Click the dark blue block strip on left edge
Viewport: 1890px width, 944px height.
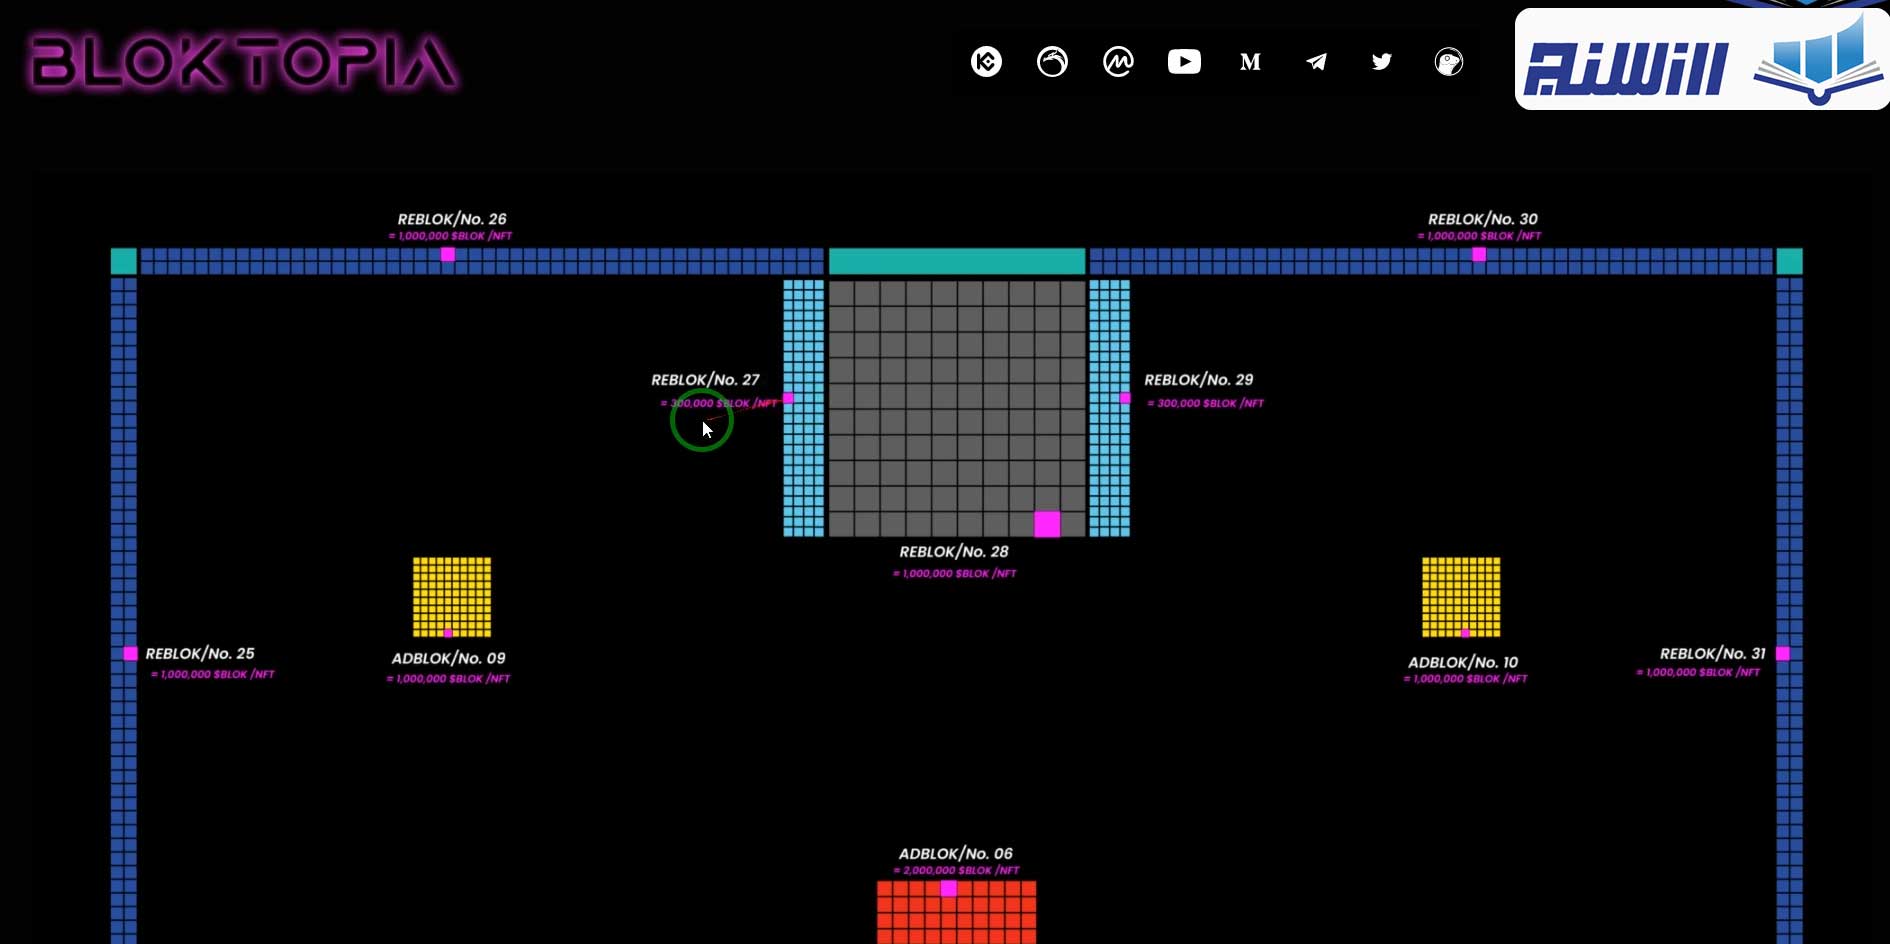pos(124,611)
